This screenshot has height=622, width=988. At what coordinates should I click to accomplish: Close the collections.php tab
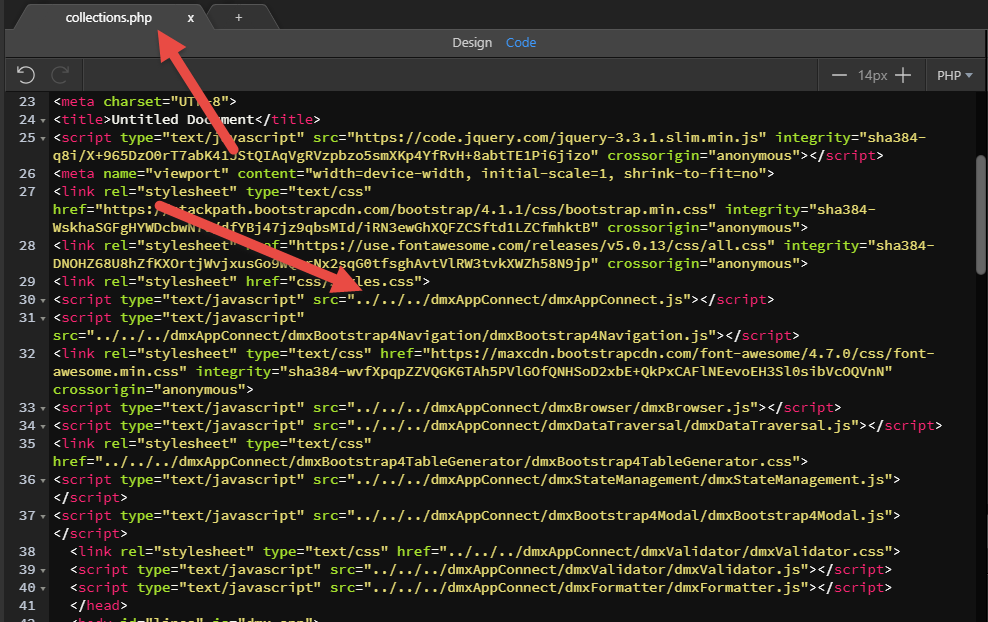tap(190, 18)
